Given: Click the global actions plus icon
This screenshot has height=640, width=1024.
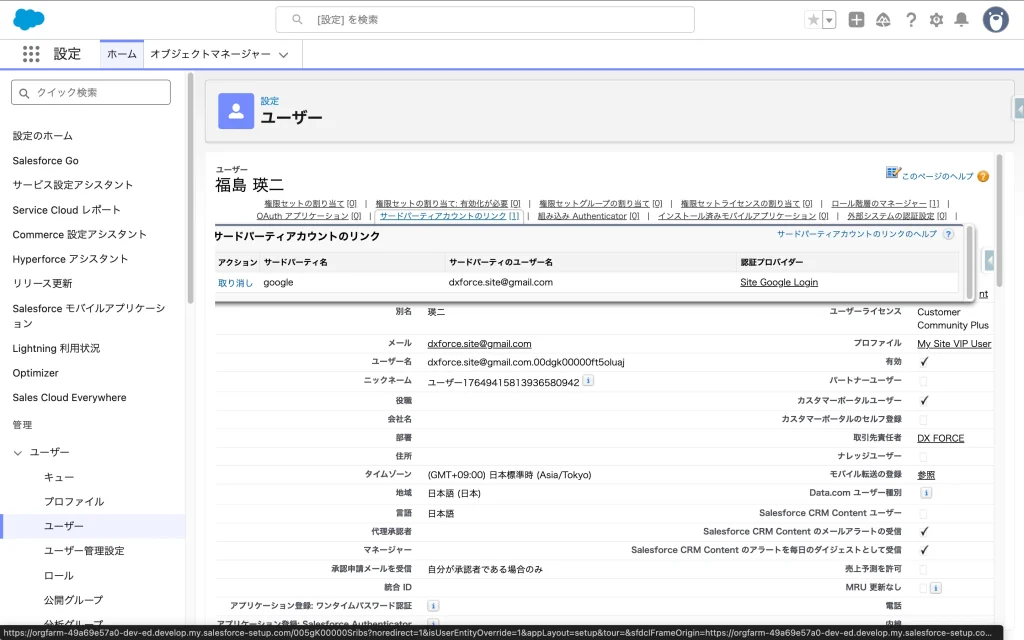Looking at the screenshot, I should coord(856,20).
